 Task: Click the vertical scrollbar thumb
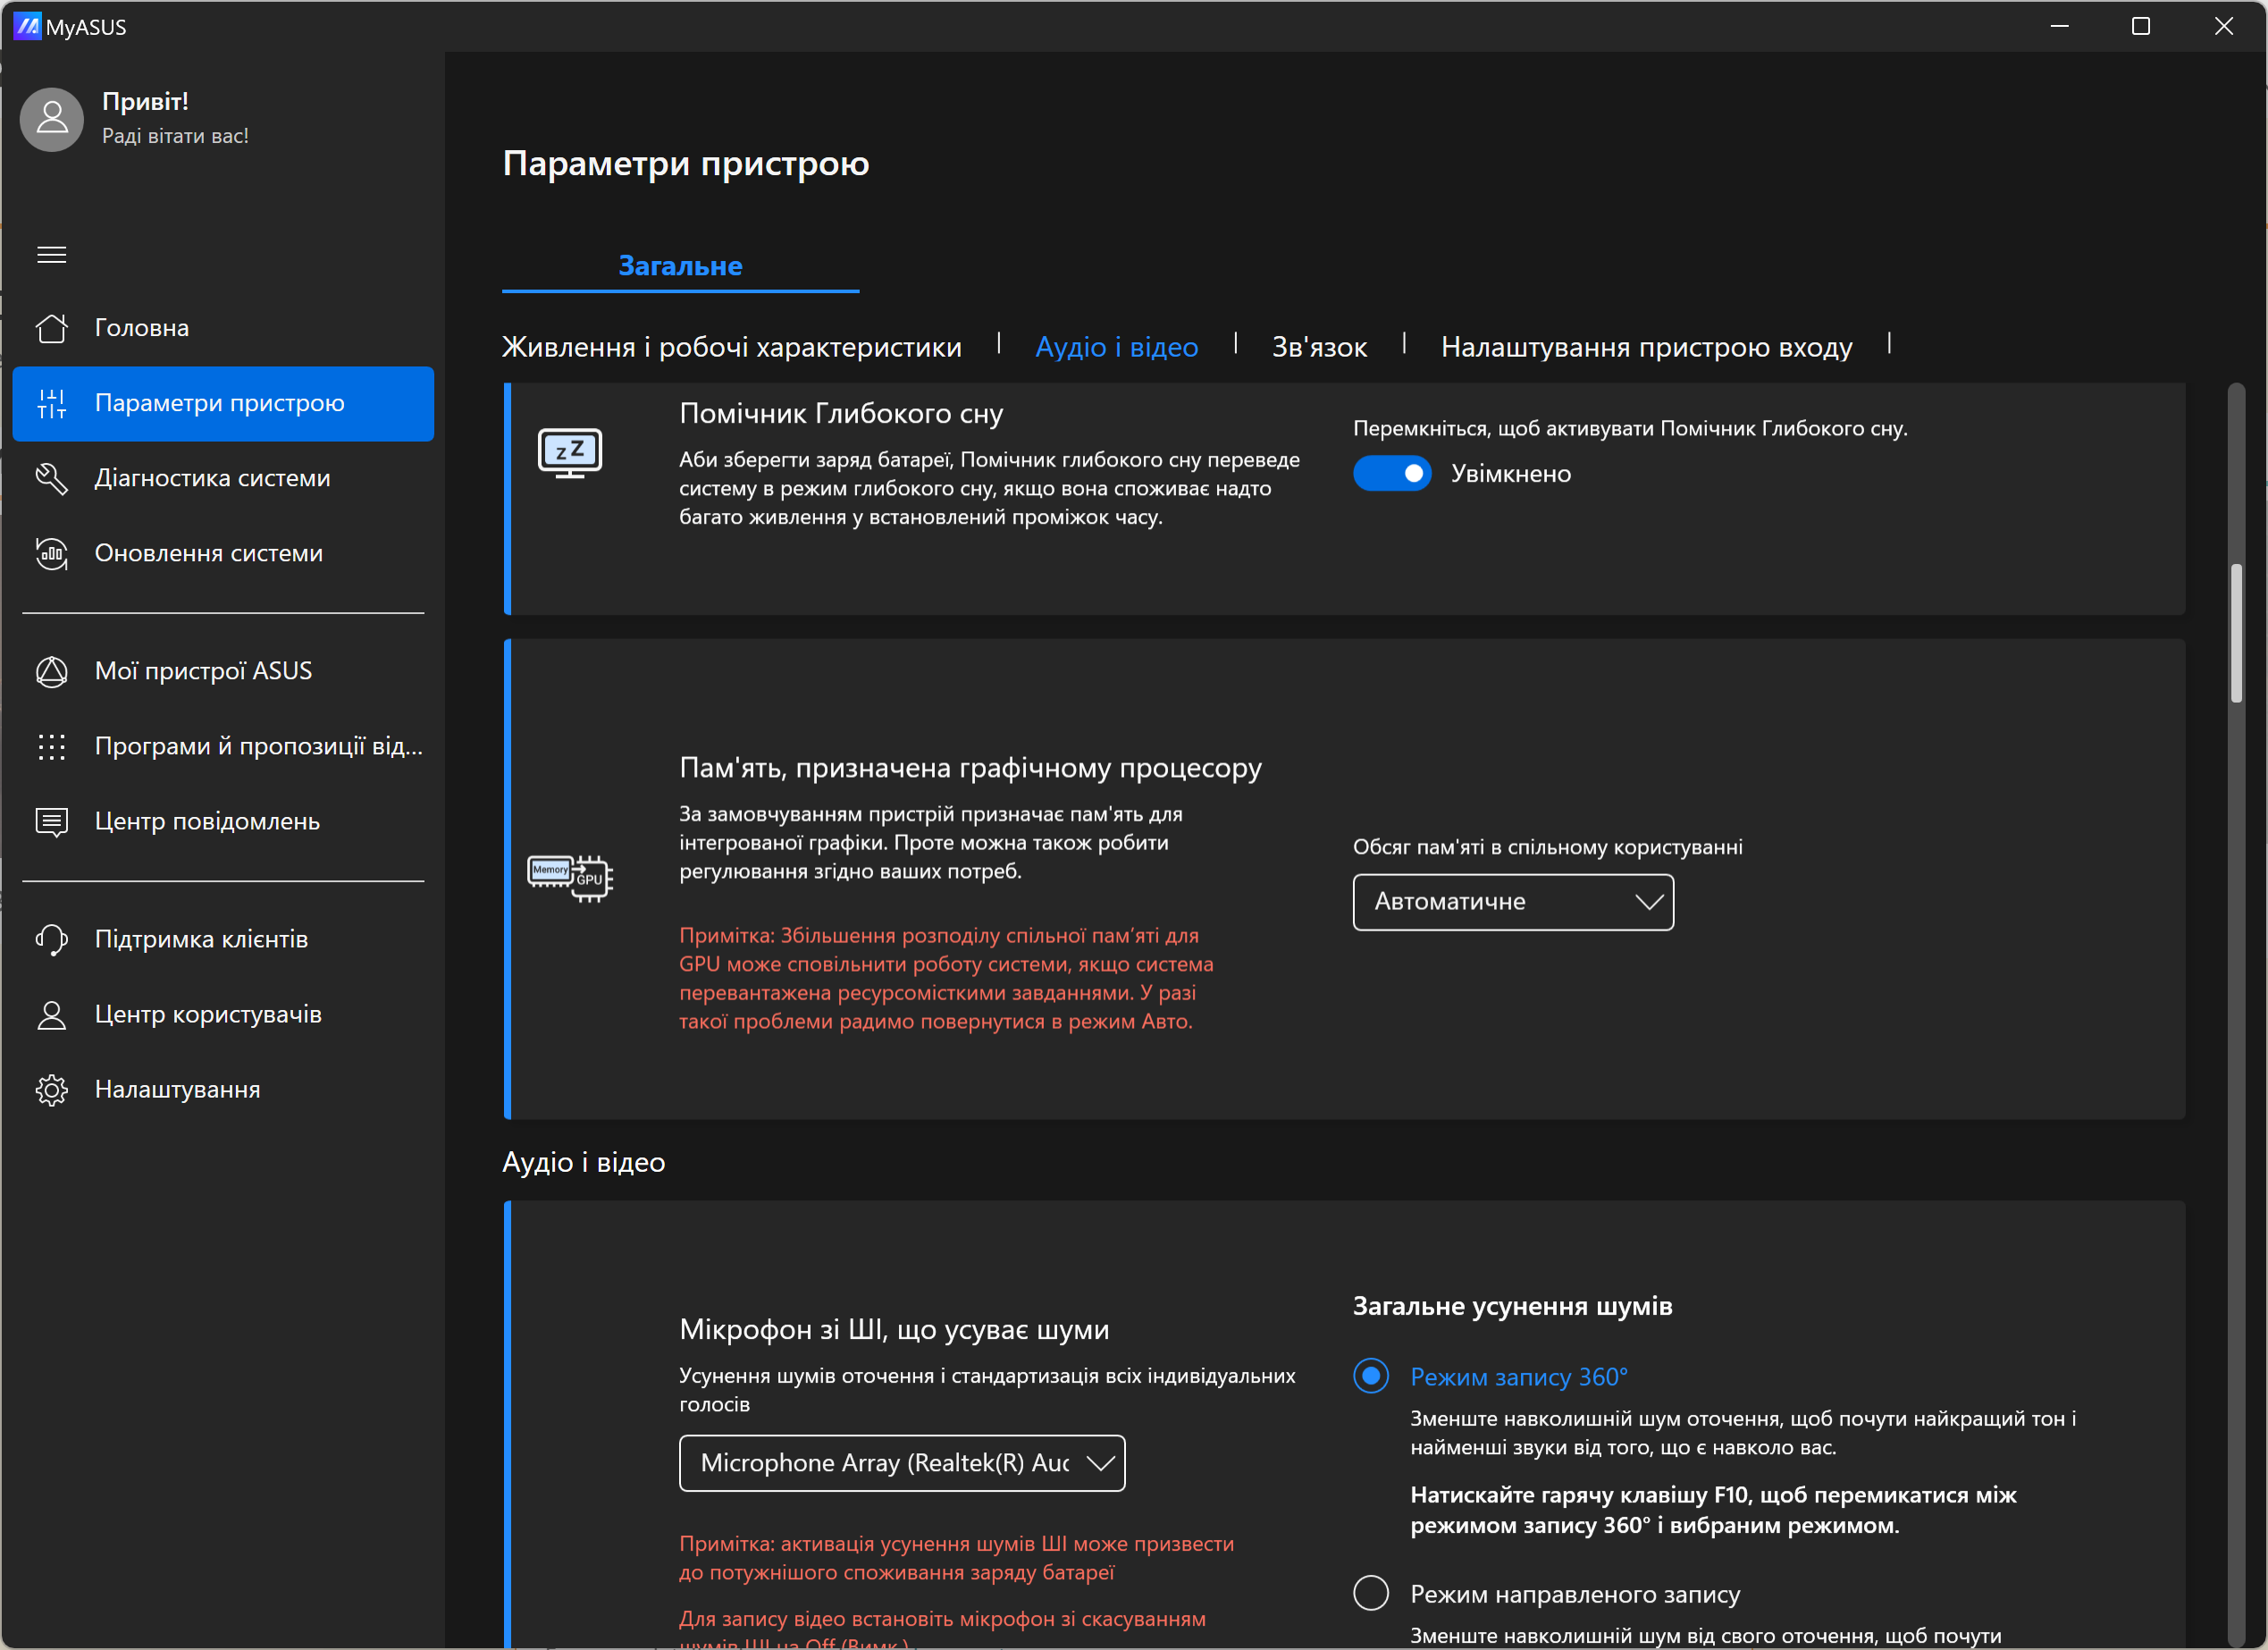point(2237,634)
